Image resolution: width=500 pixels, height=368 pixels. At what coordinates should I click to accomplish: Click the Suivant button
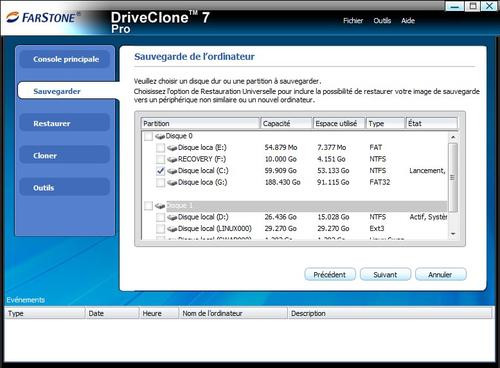pos(385,275)
